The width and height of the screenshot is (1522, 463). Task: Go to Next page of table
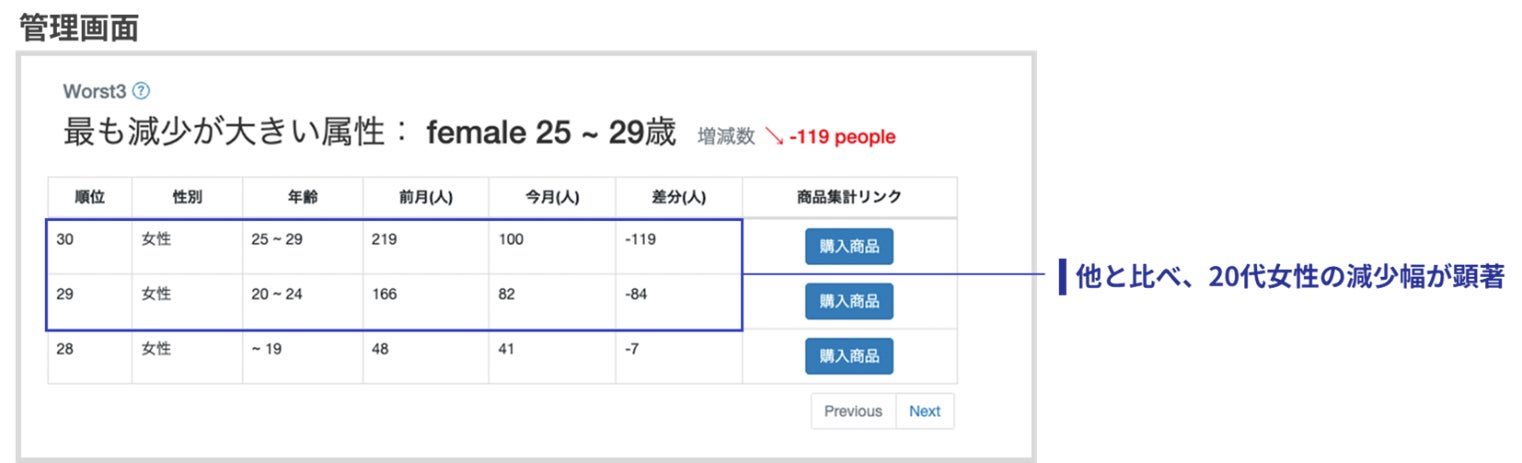pos(925,411)
